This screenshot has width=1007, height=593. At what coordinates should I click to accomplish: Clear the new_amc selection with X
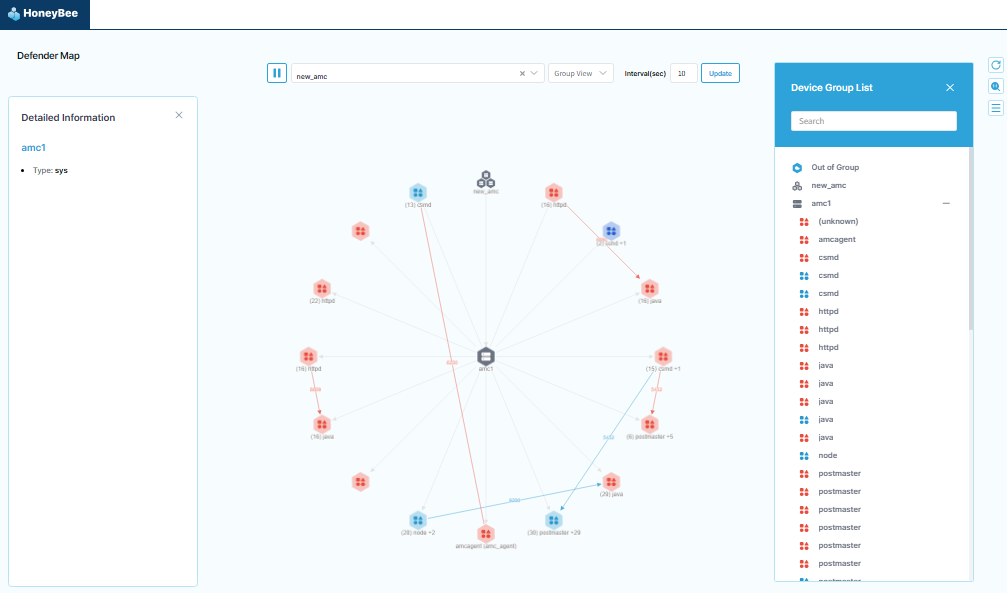click(x=522, y=73)
